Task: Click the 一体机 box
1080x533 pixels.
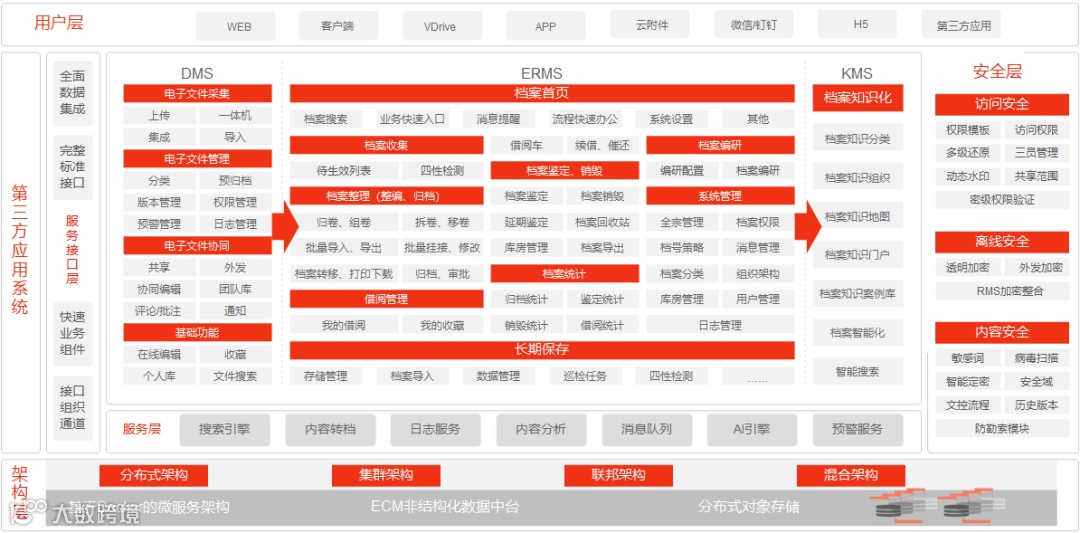Action: click(236, 116)
